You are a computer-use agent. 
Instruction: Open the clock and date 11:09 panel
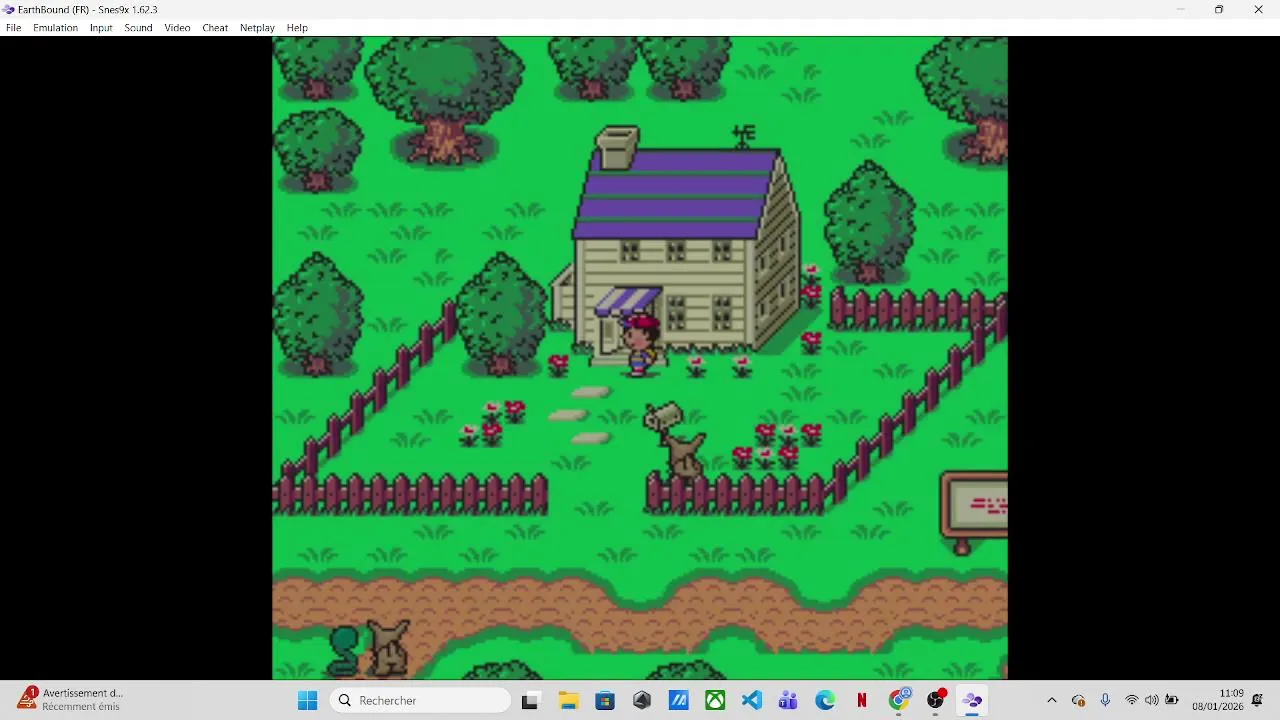point(1217,700)
